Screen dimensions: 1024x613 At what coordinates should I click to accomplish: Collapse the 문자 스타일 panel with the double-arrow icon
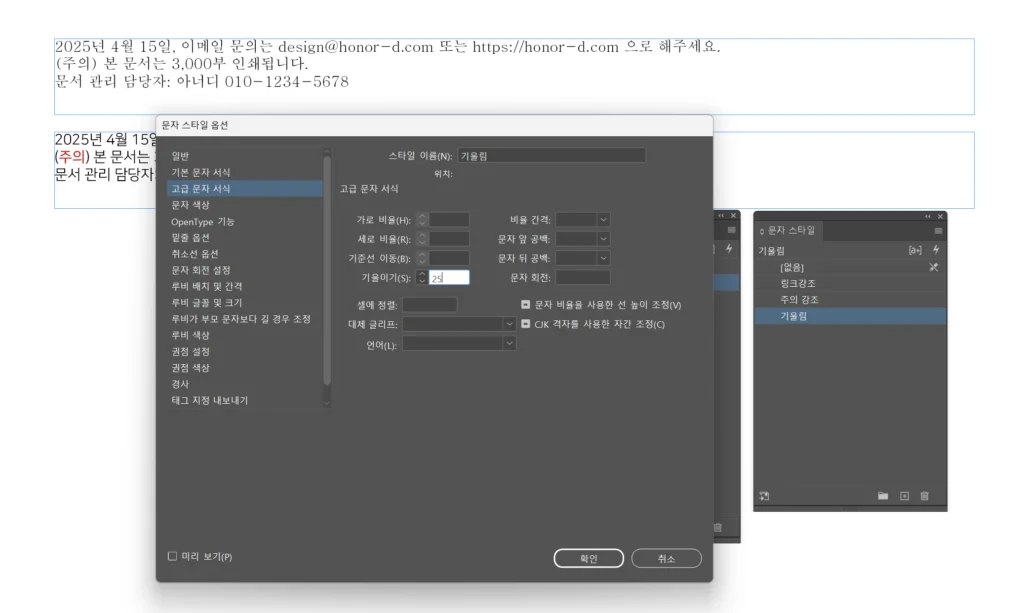coord(927,216)
